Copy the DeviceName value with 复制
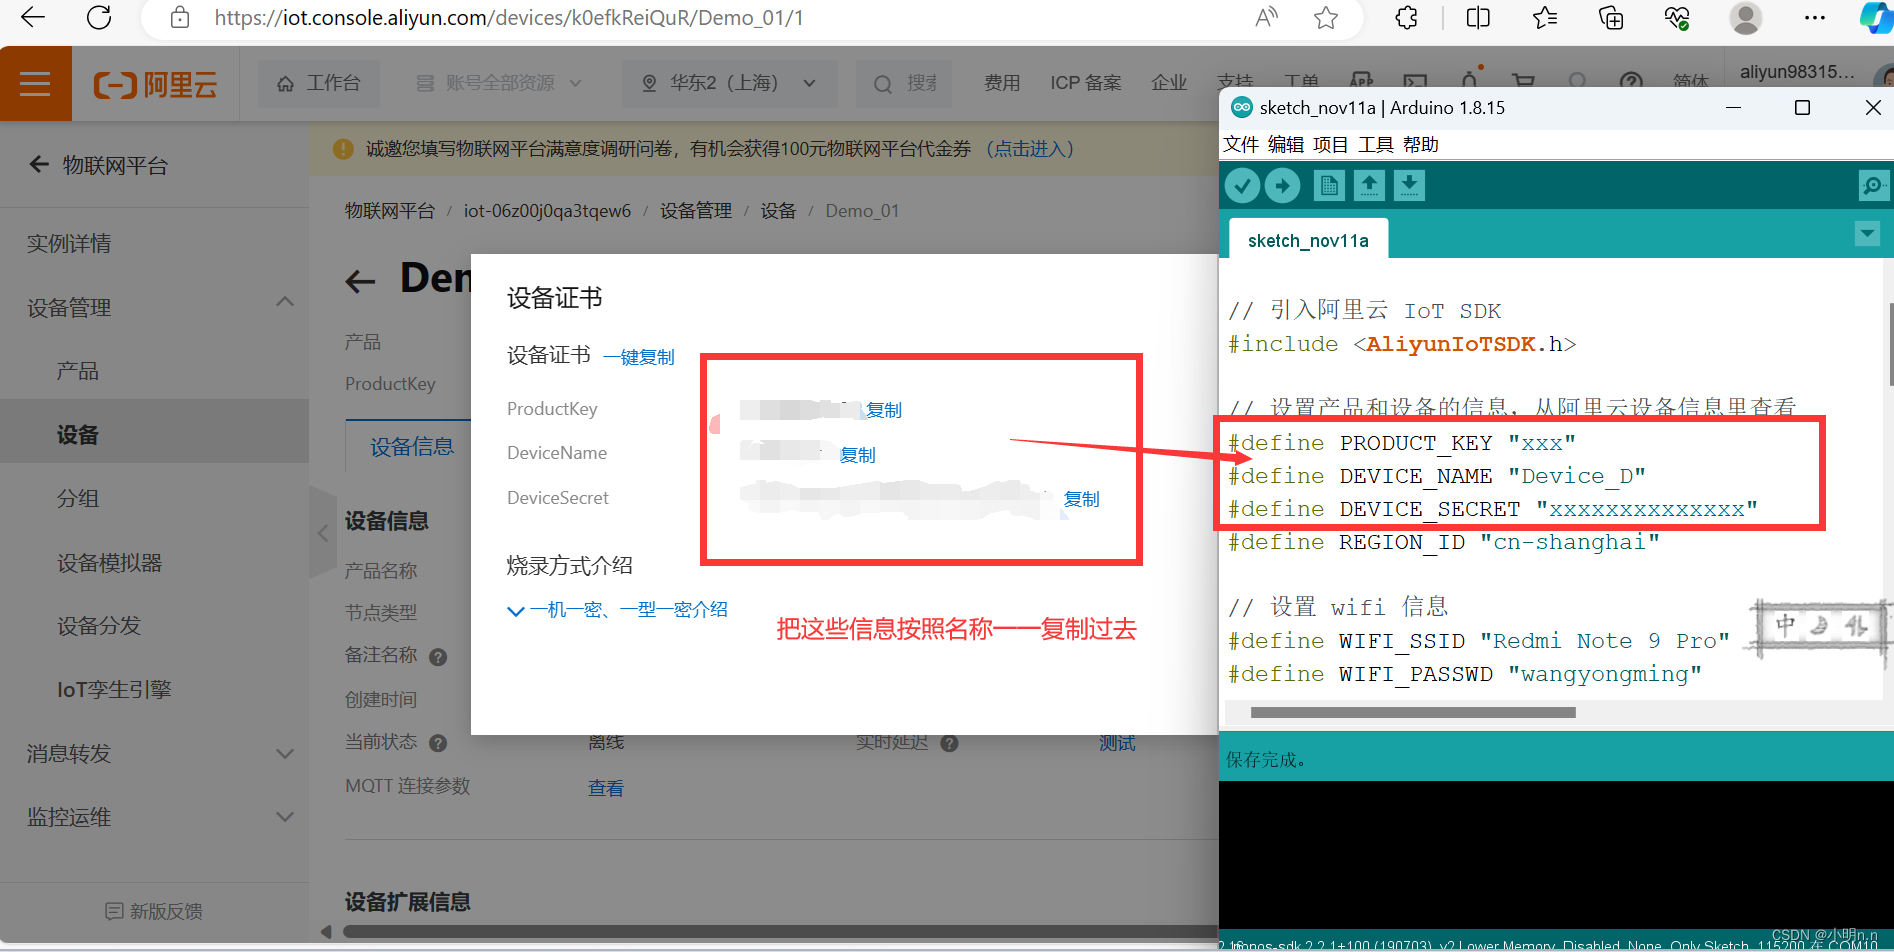This screenshot has width=1894, height=952. [x=858, y=455]
